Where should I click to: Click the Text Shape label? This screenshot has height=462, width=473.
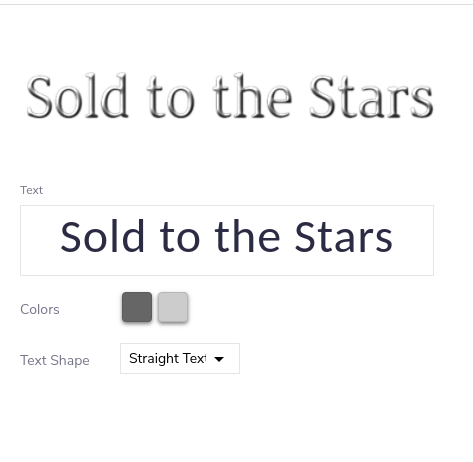point(55,360)
